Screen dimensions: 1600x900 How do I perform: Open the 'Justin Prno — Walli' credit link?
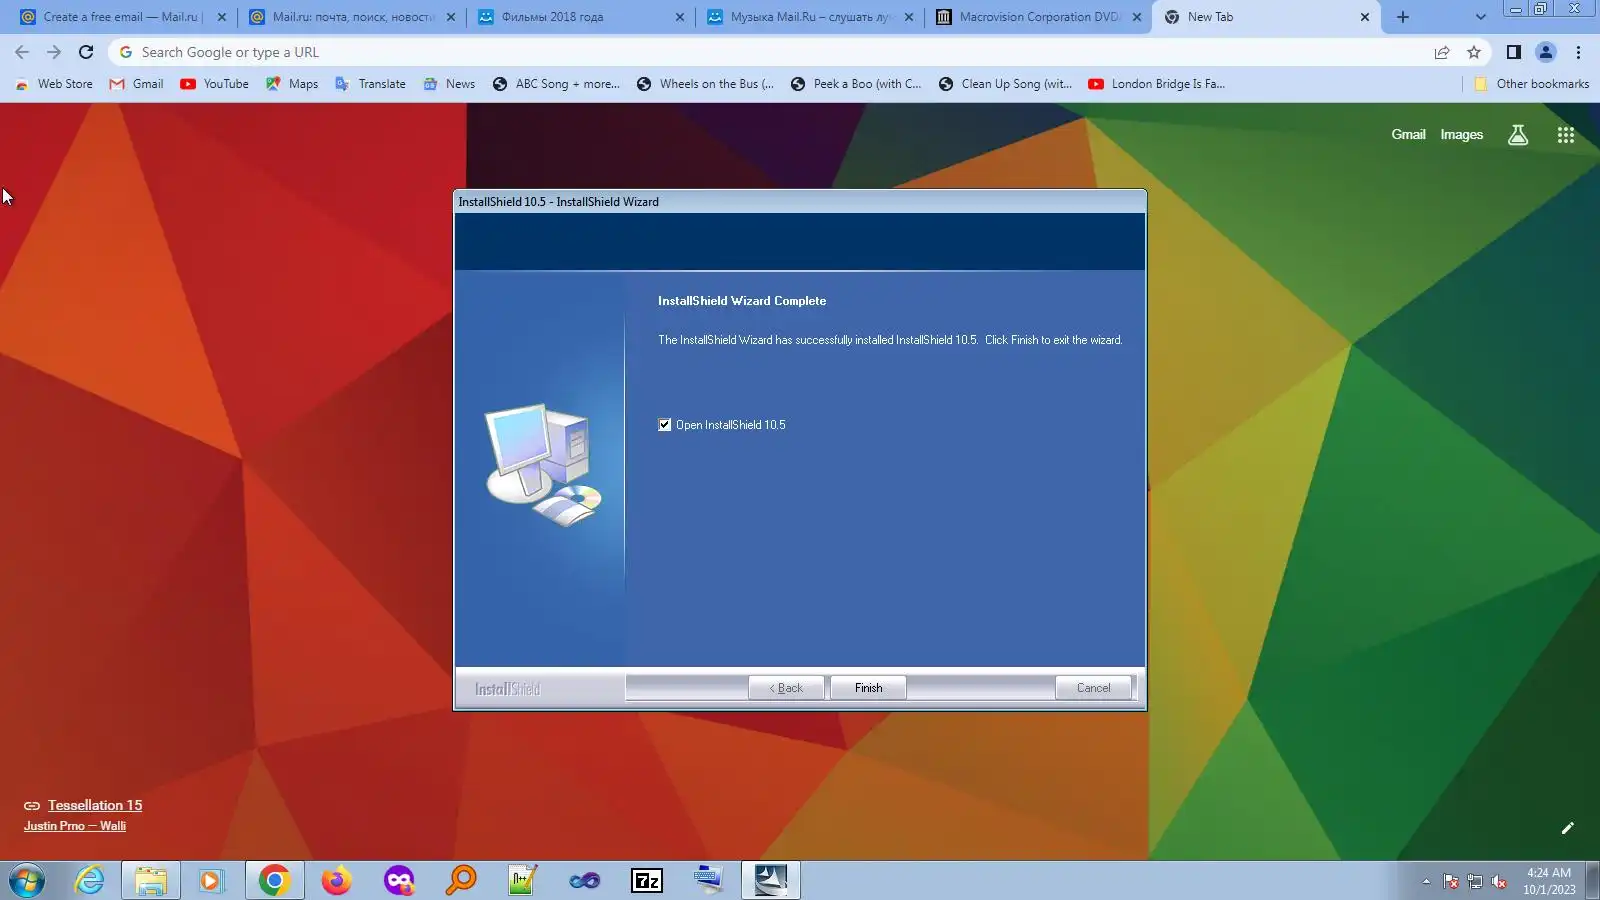[75, 826]
